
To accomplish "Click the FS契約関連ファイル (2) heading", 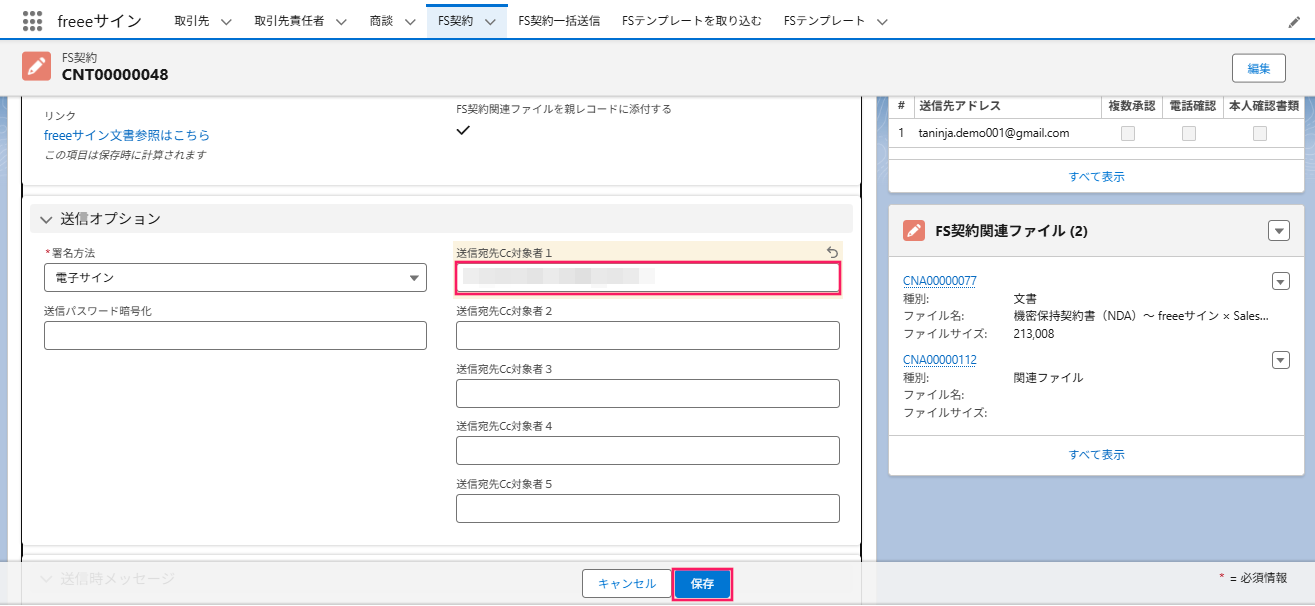I will pos(1011,231).
